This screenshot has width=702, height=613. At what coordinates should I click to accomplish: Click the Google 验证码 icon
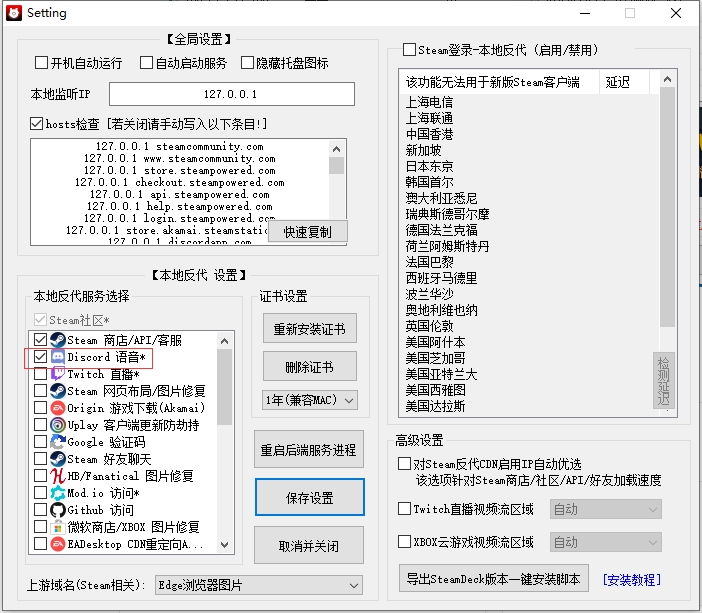click(58, 442)
